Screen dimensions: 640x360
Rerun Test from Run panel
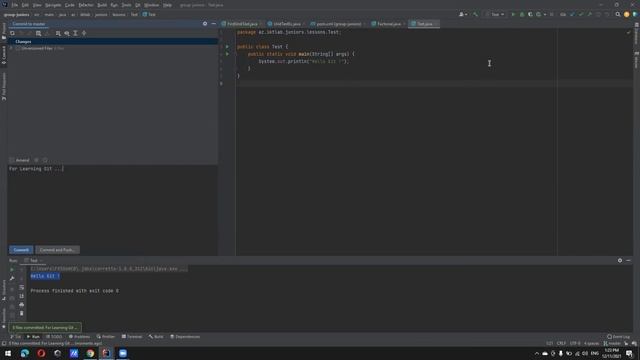pyautogui.click(x=12, y=269)
